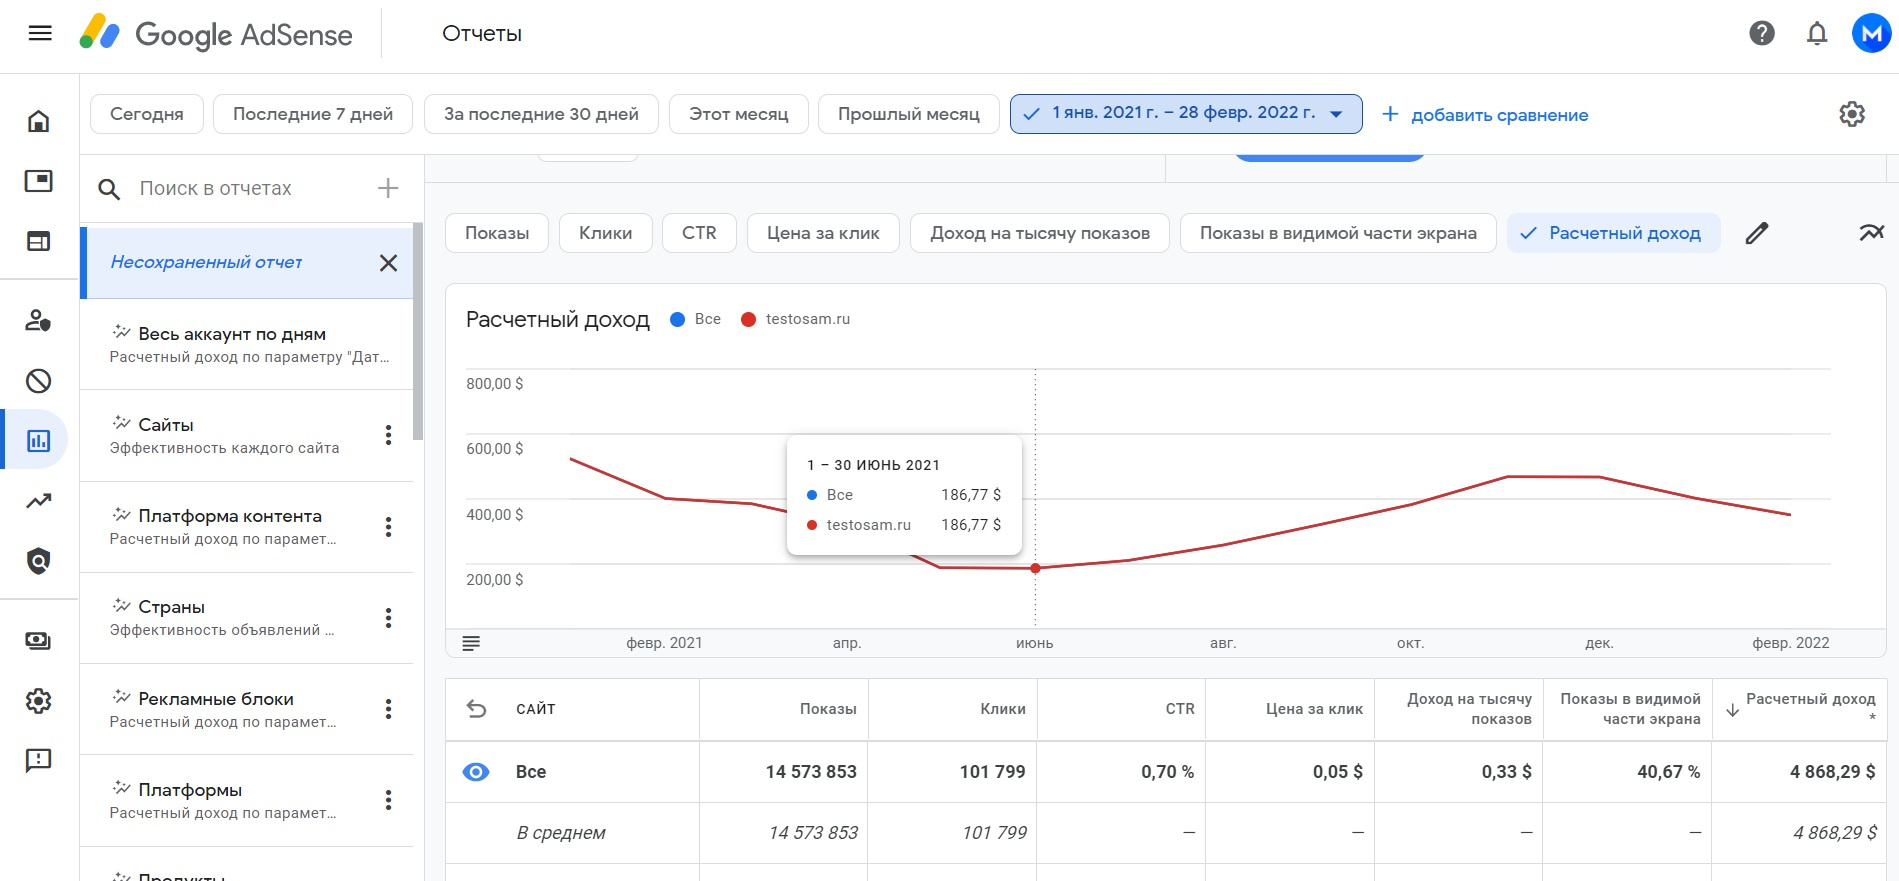Open the main hamburger menu
Image resolution: width=1899 pixels, height=881 pixels.
tap(40, 34)
